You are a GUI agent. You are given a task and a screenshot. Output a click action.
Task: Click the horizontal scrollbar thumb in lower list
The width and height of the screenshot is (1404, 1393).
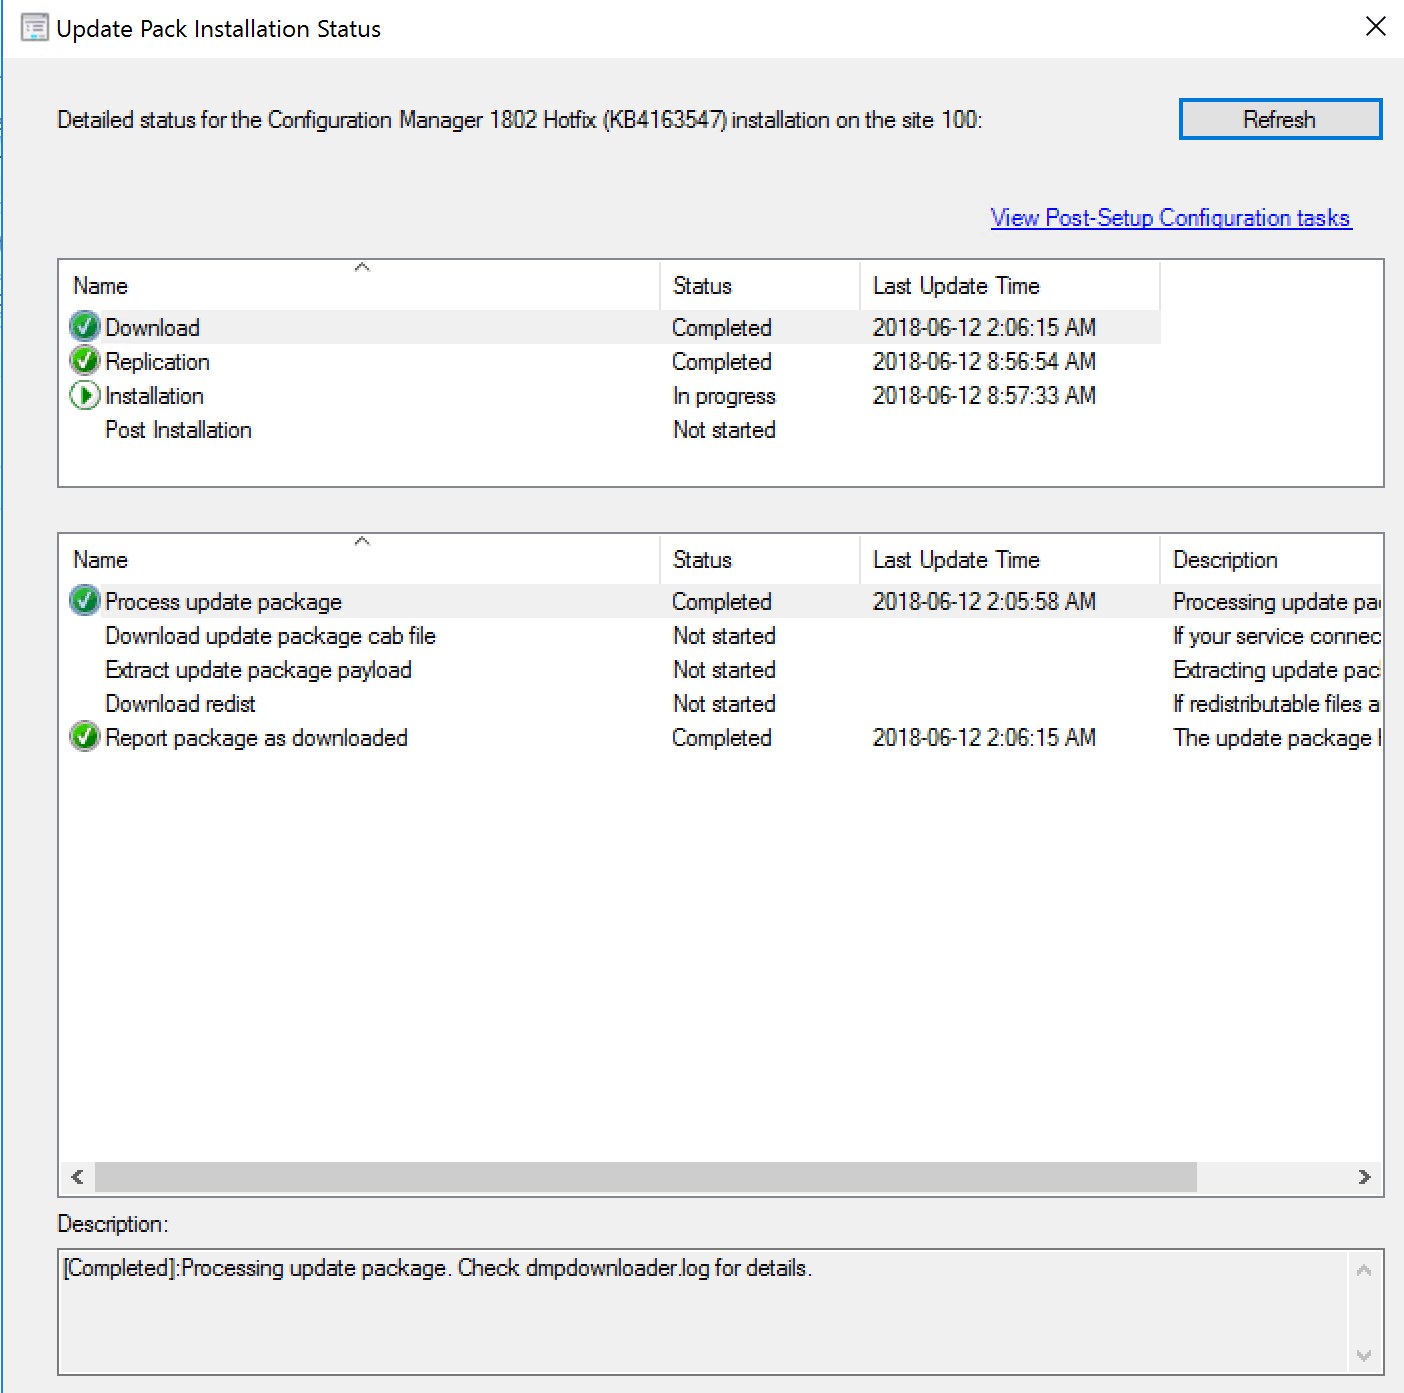(x=646, y=1177)
